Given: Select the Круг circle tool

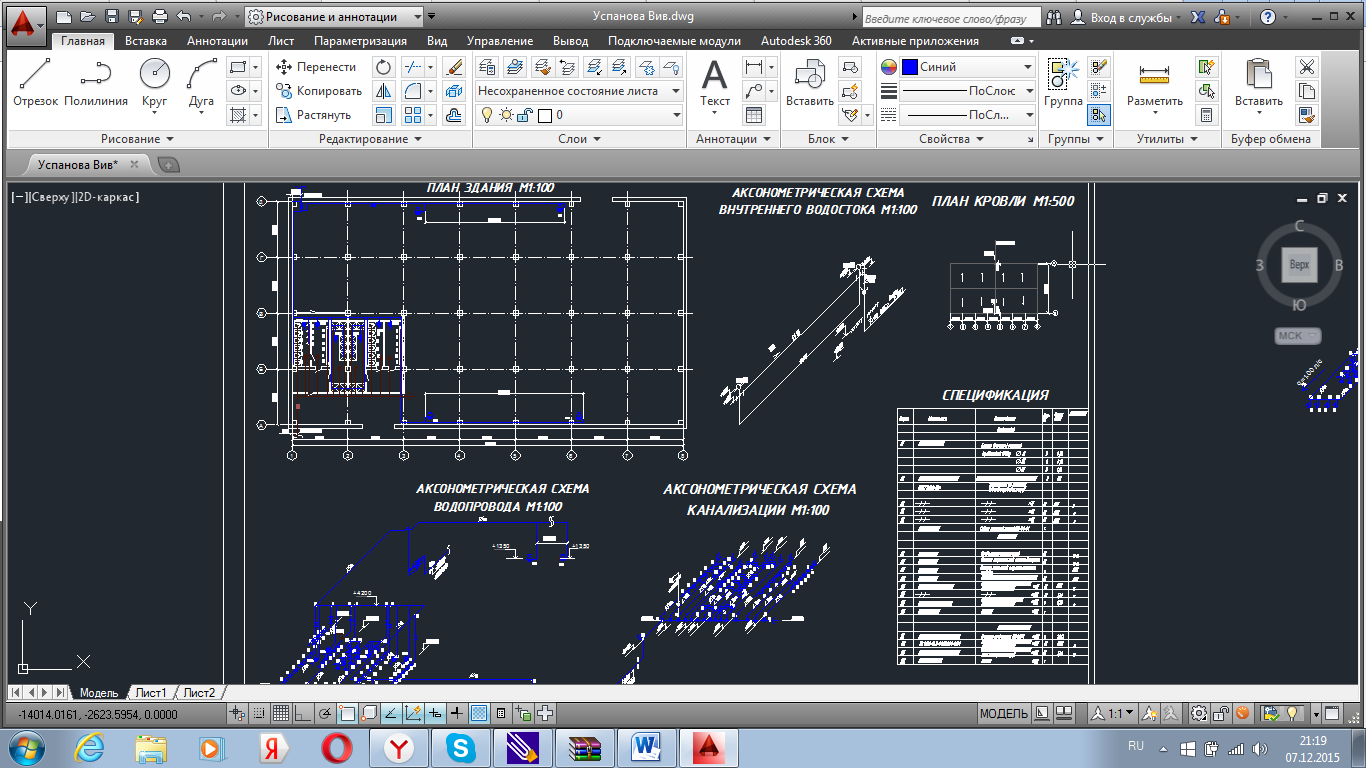Looking at the screenshot, I should point(154,82).
